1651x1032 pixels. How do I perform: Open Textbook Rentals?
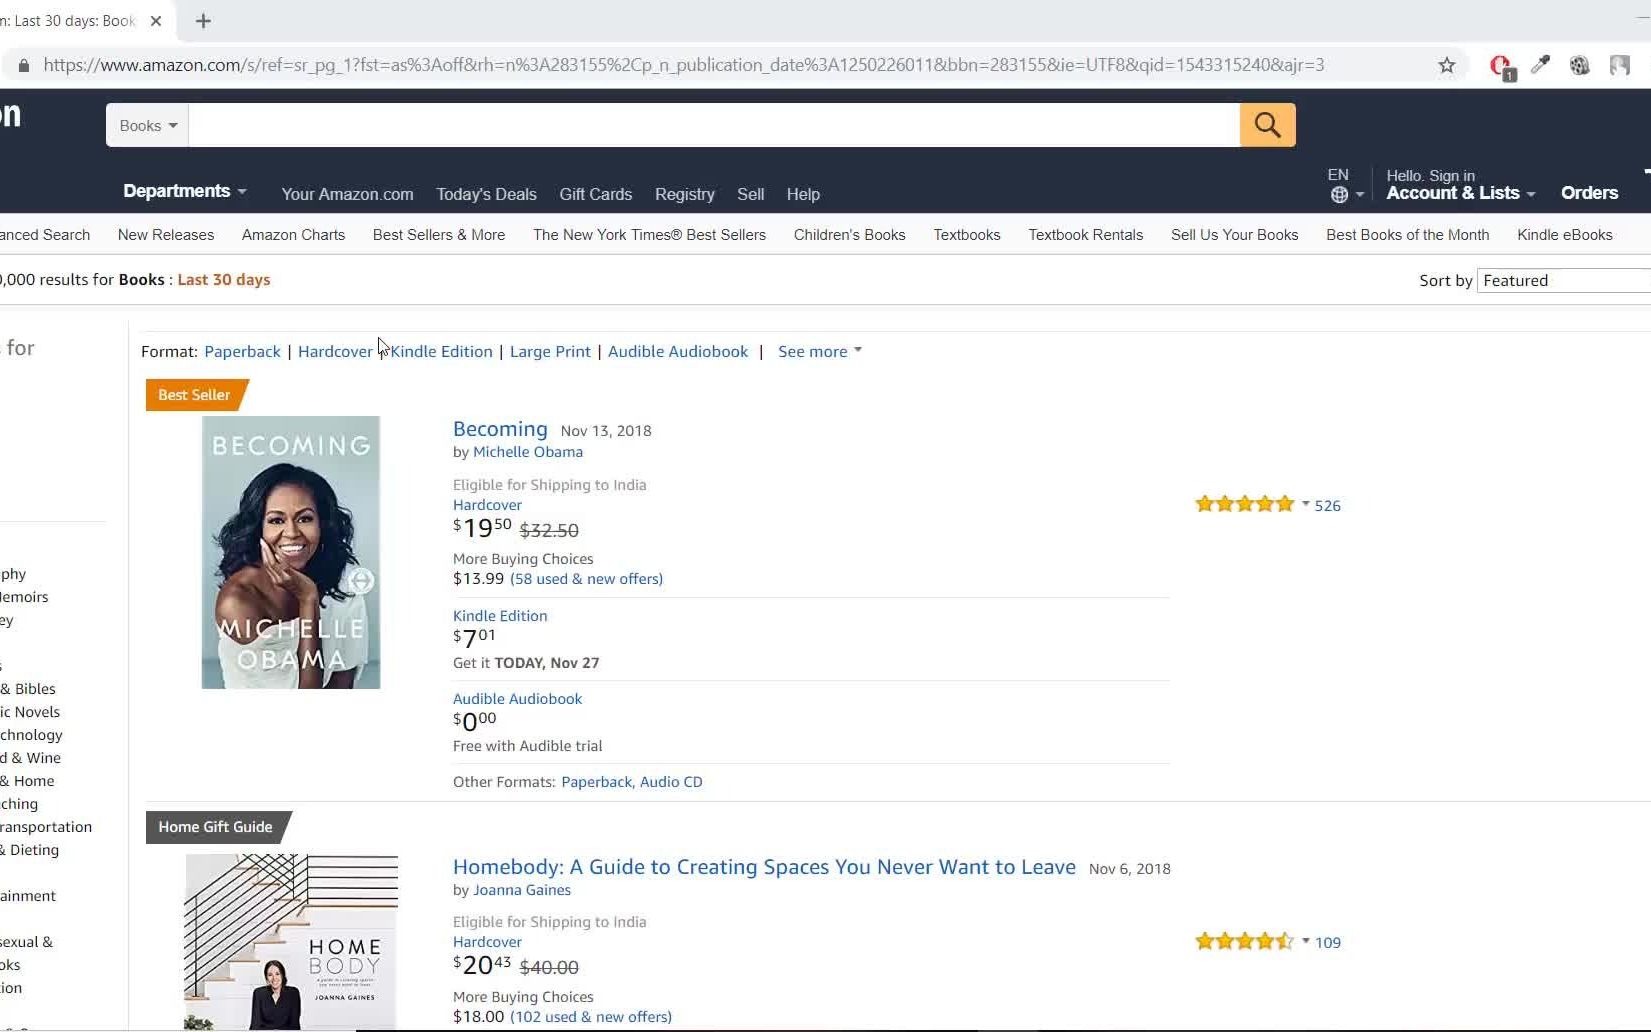tap(1086, 235)
